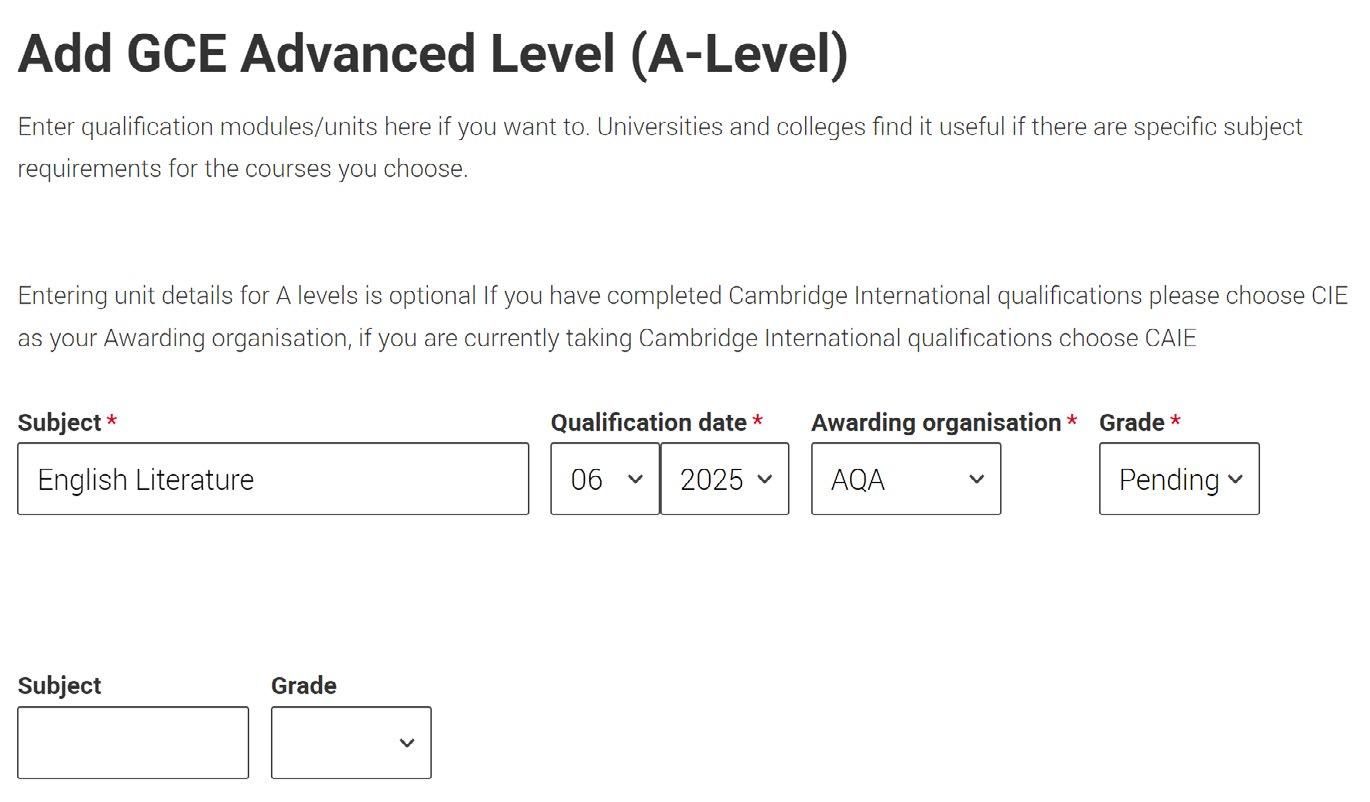This screenshot has height=802, width=1370.
Task: Click the chevron arrow in the AQA box
Action: coord(977,479)
